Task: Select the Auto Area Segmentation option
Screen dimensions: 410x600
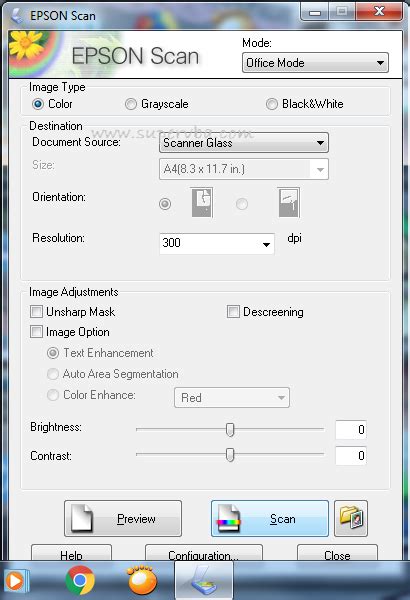Action: (x=53, y=373)
